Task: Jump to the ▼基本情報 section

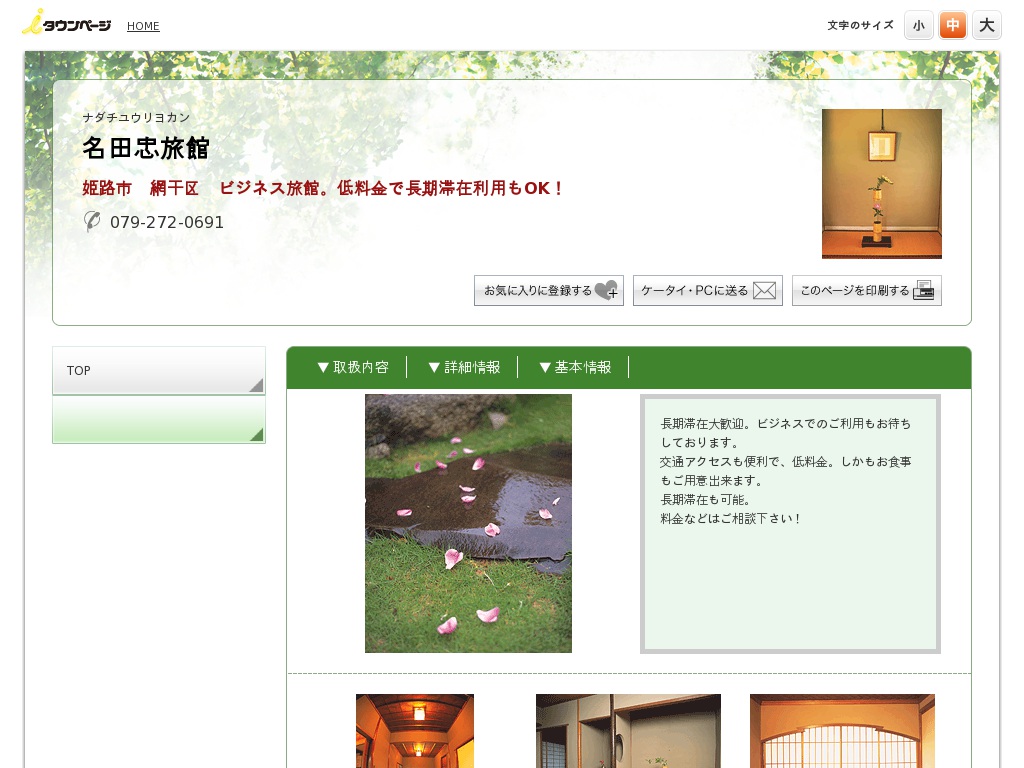Action: point(575,367)
